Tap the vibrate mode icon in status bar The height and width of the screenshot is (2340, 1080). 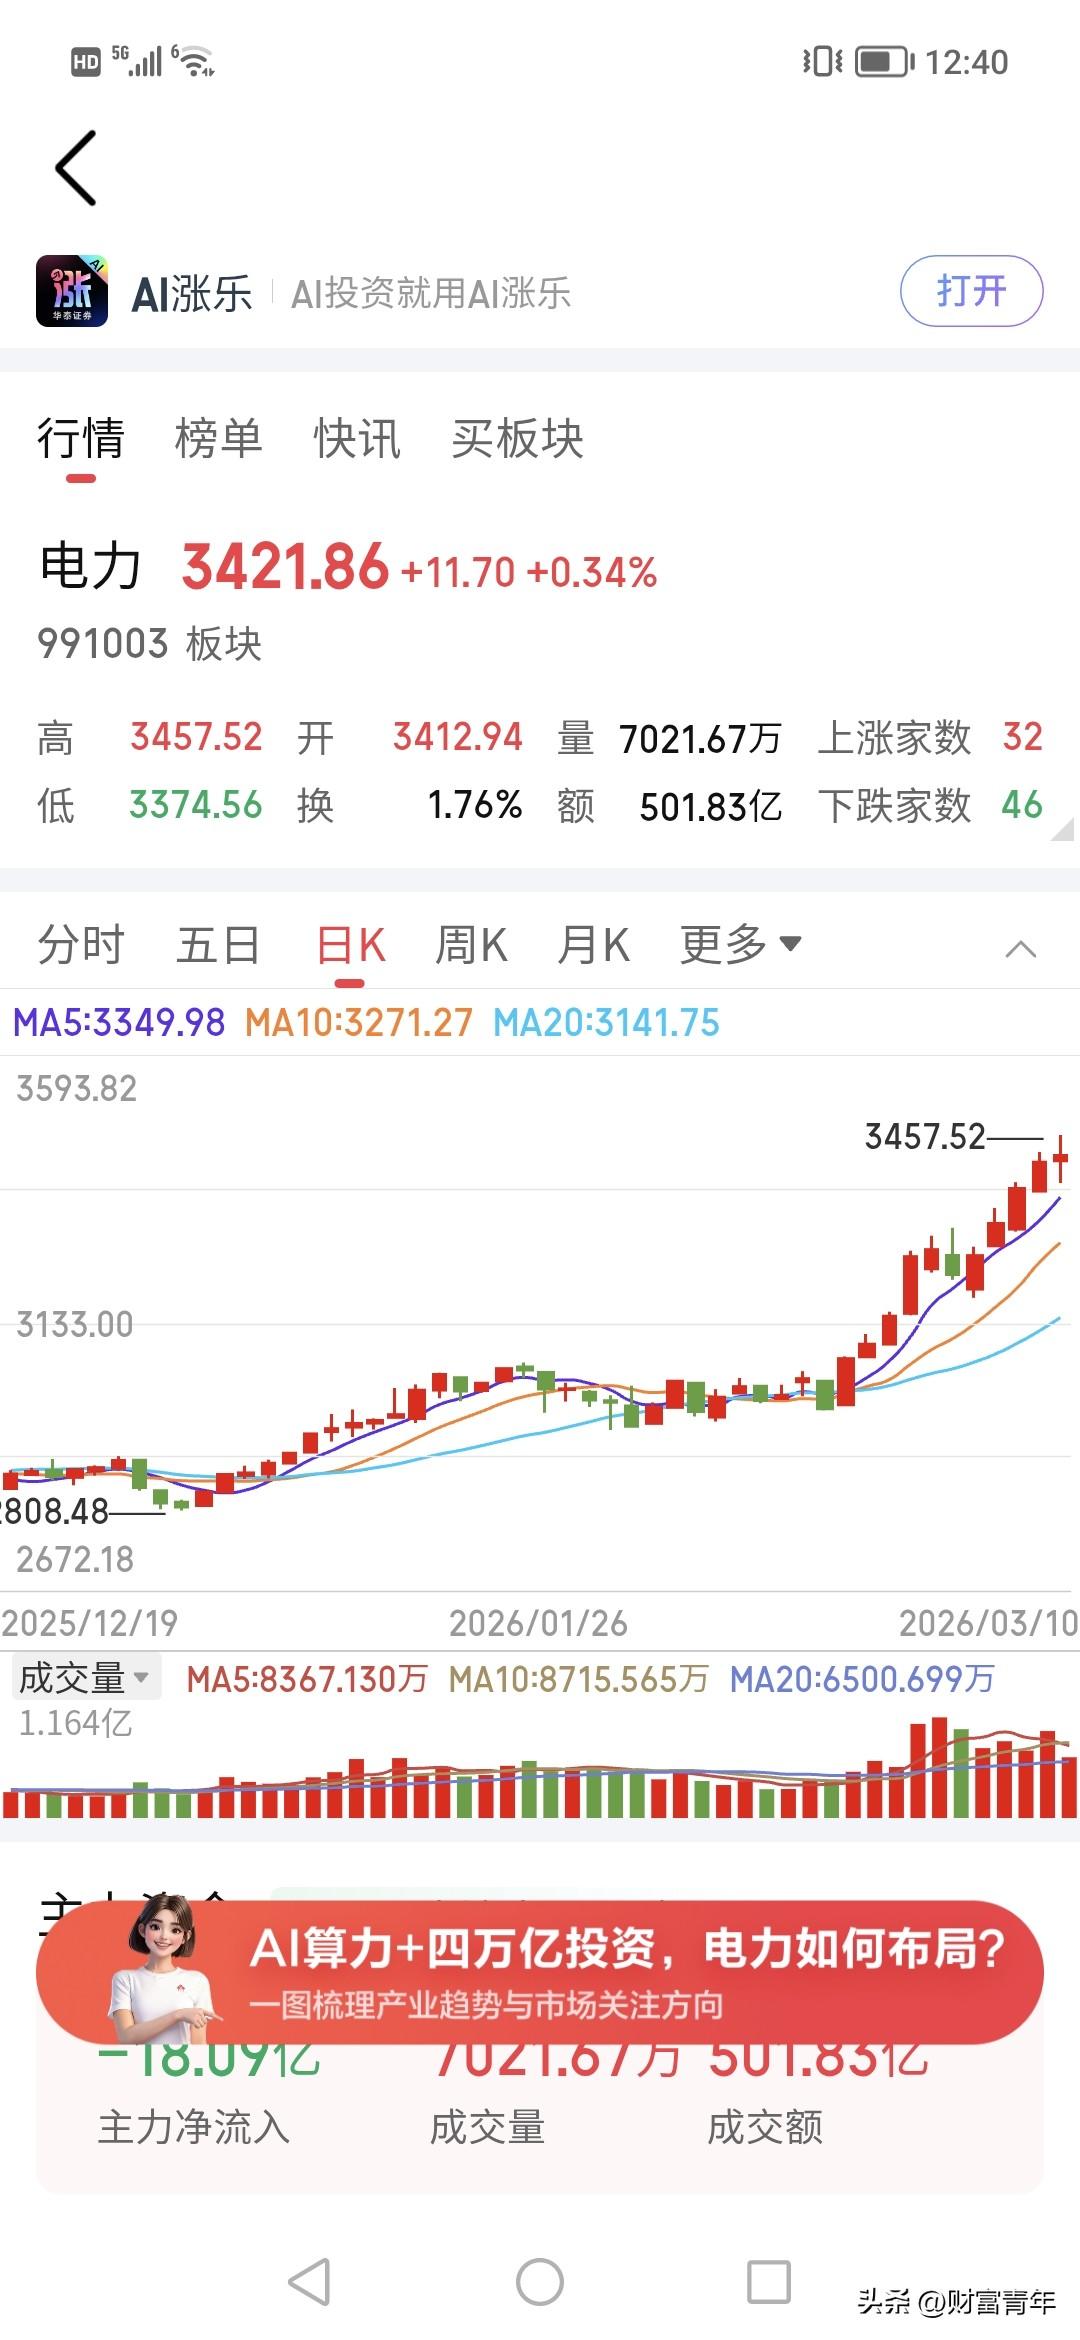coord(823,62)
